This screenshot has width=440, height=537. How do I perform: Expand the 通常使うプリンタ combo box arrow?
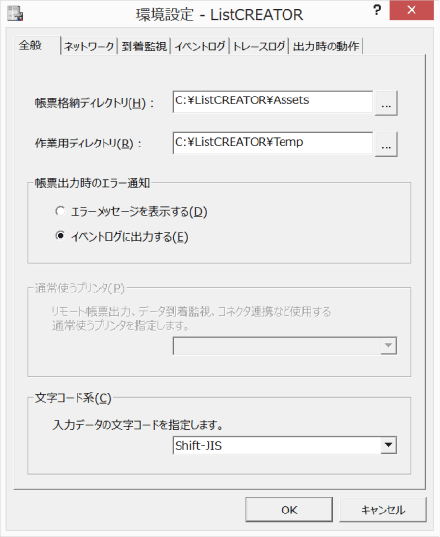pyautogui.click(x=388, y=346)
